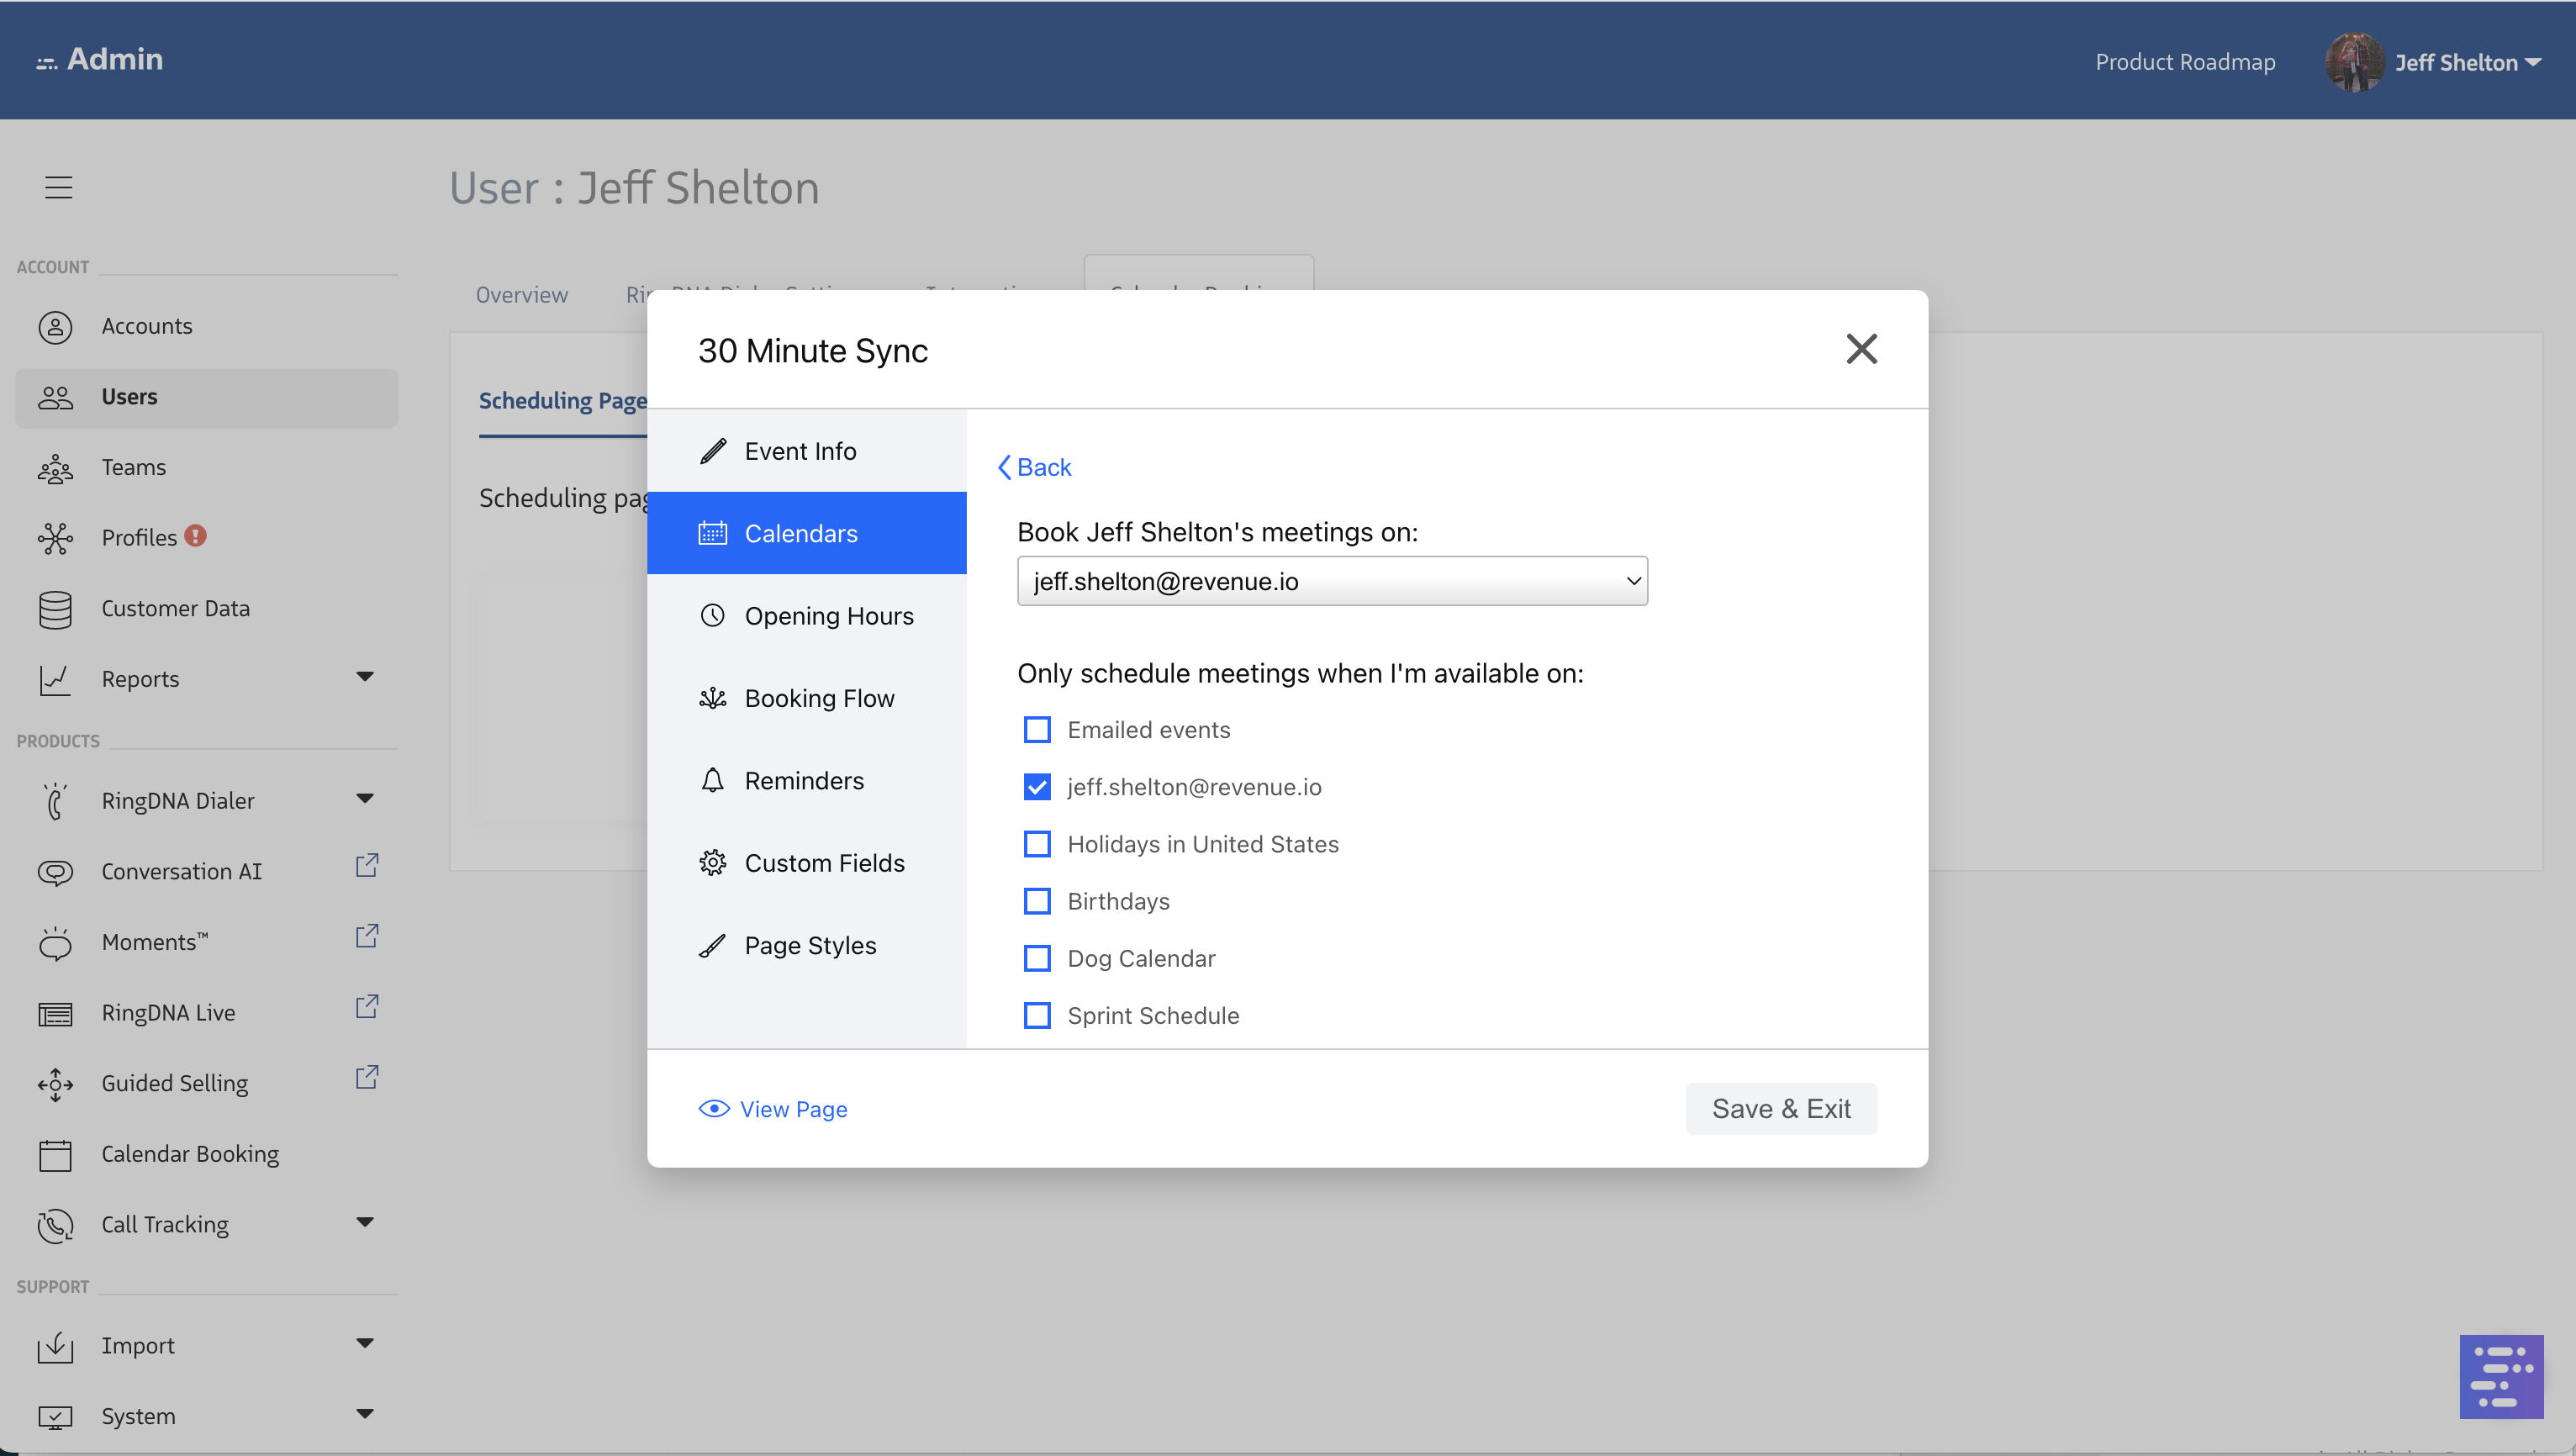Enable the Holidays in United States checkbox
Screen dimensions: 2576x1456
[x=1037, y=844]
